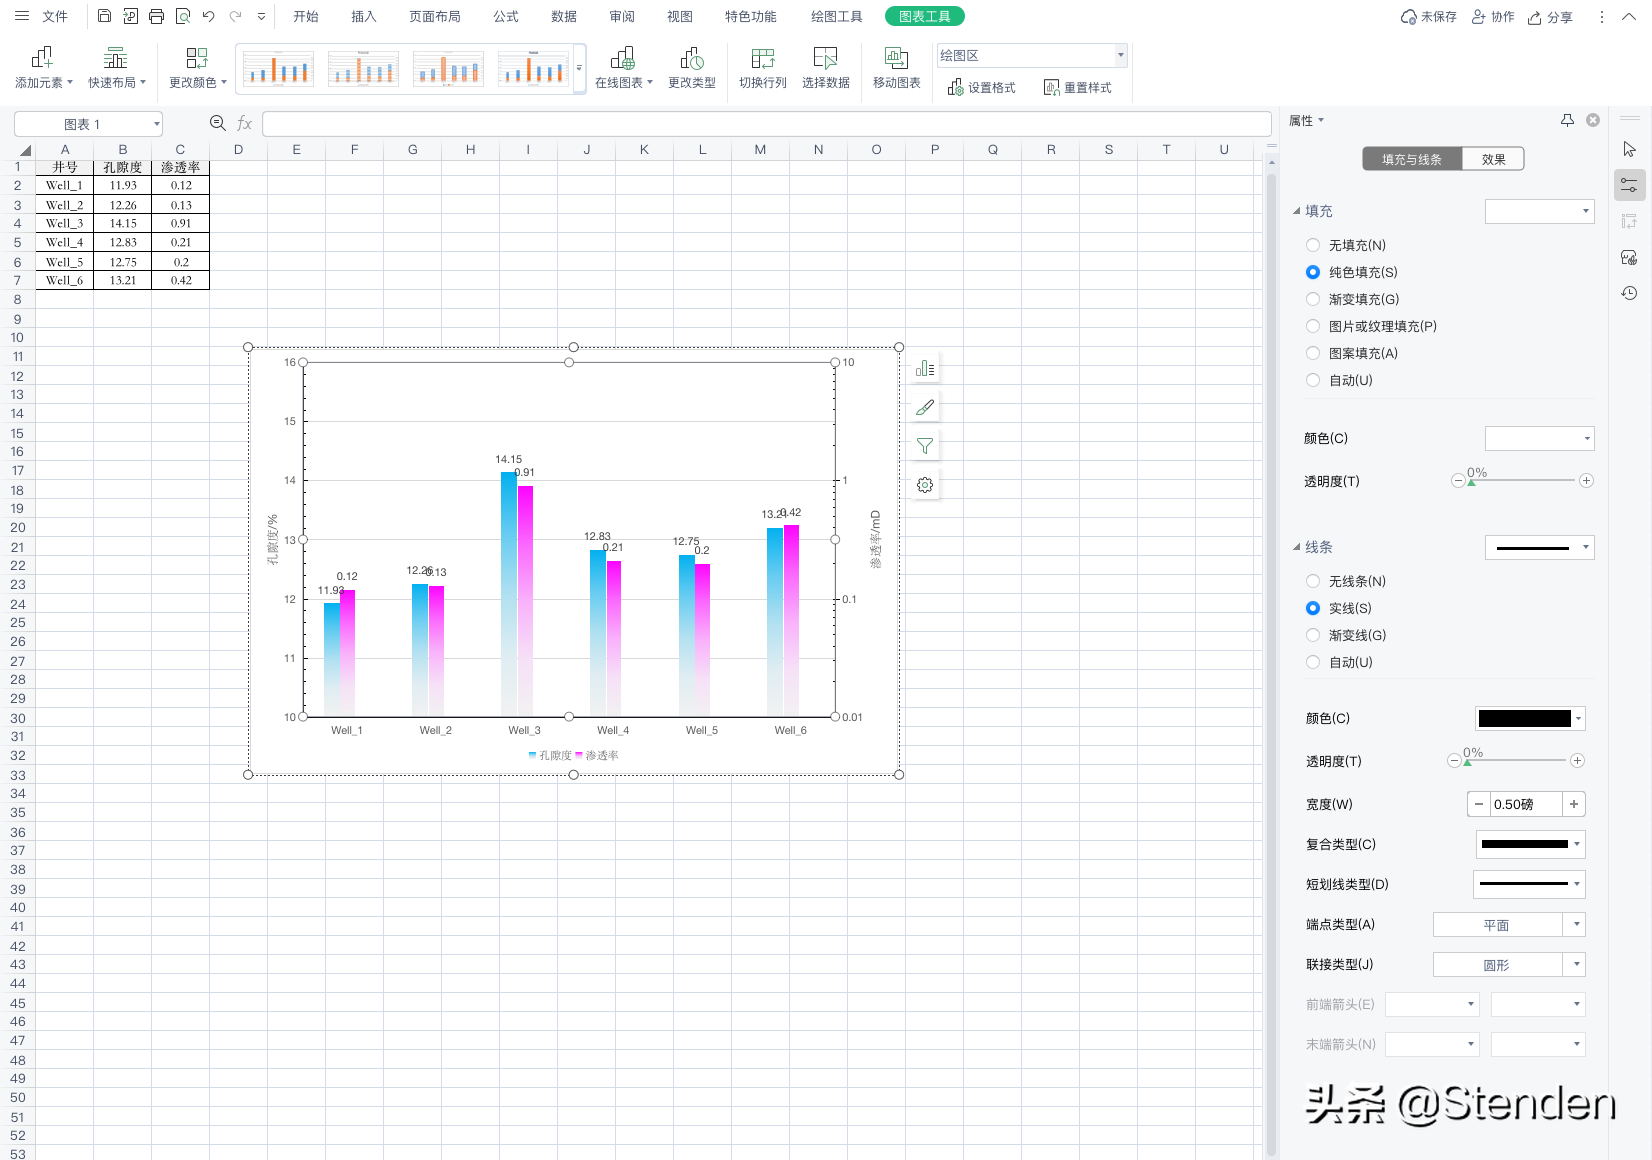Click the black line color swatch
1652x1160 pixels.
point(1524,719)
